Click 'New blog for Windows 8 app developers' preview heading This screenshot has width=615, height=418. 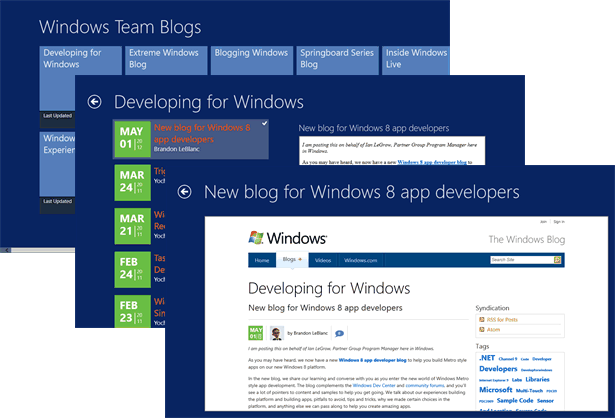click(x=374, y=128)
